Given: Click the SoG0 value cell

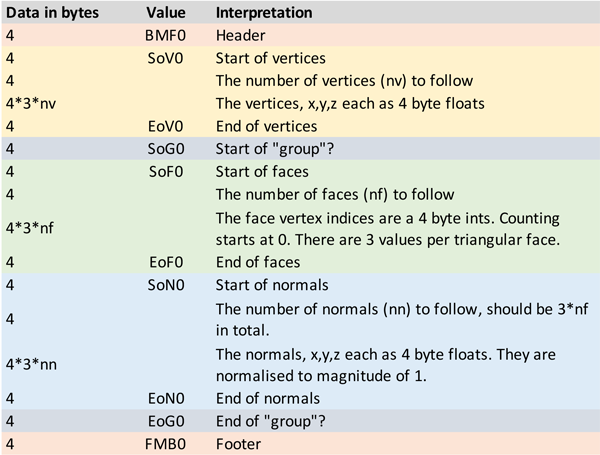Looking at the screenshot, I should 166,149.
